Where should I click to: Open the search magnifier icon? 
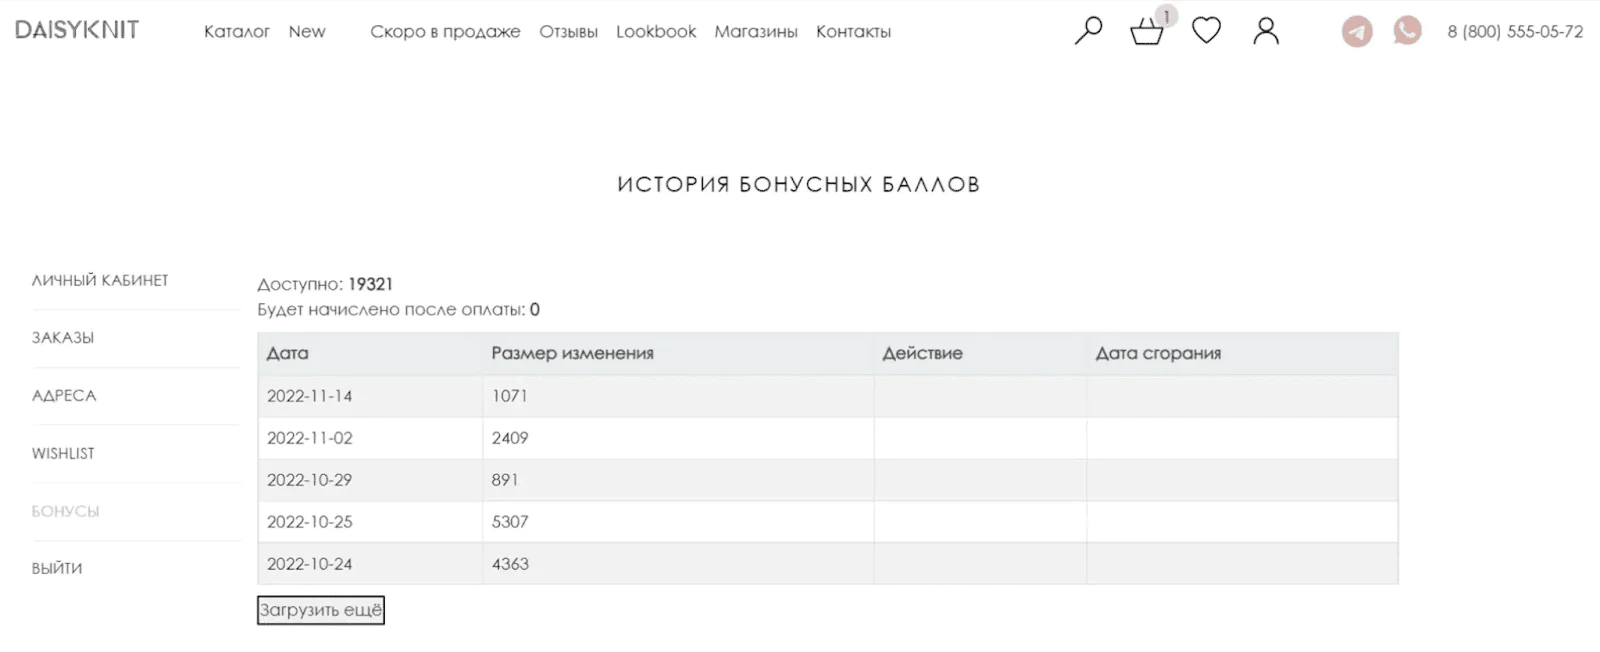click(x=1088, y=31)
